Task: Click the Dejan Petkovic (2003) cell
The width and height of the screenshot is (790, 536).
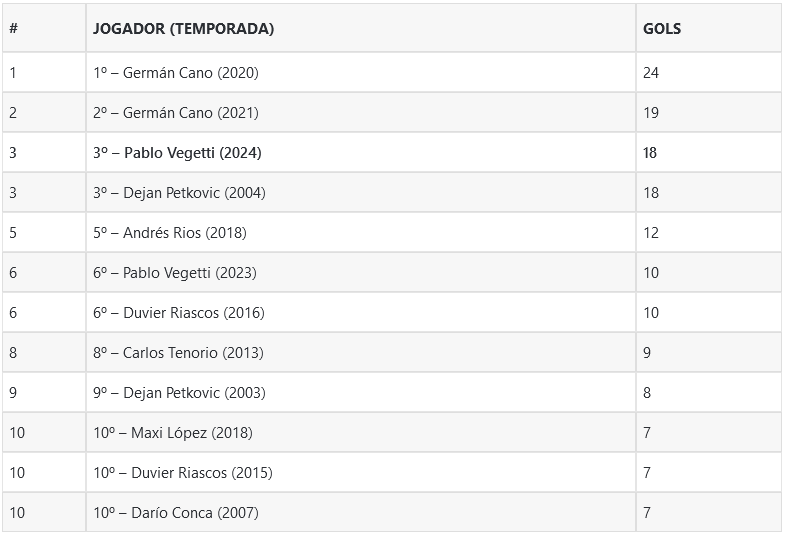Action: pos(179,393)
